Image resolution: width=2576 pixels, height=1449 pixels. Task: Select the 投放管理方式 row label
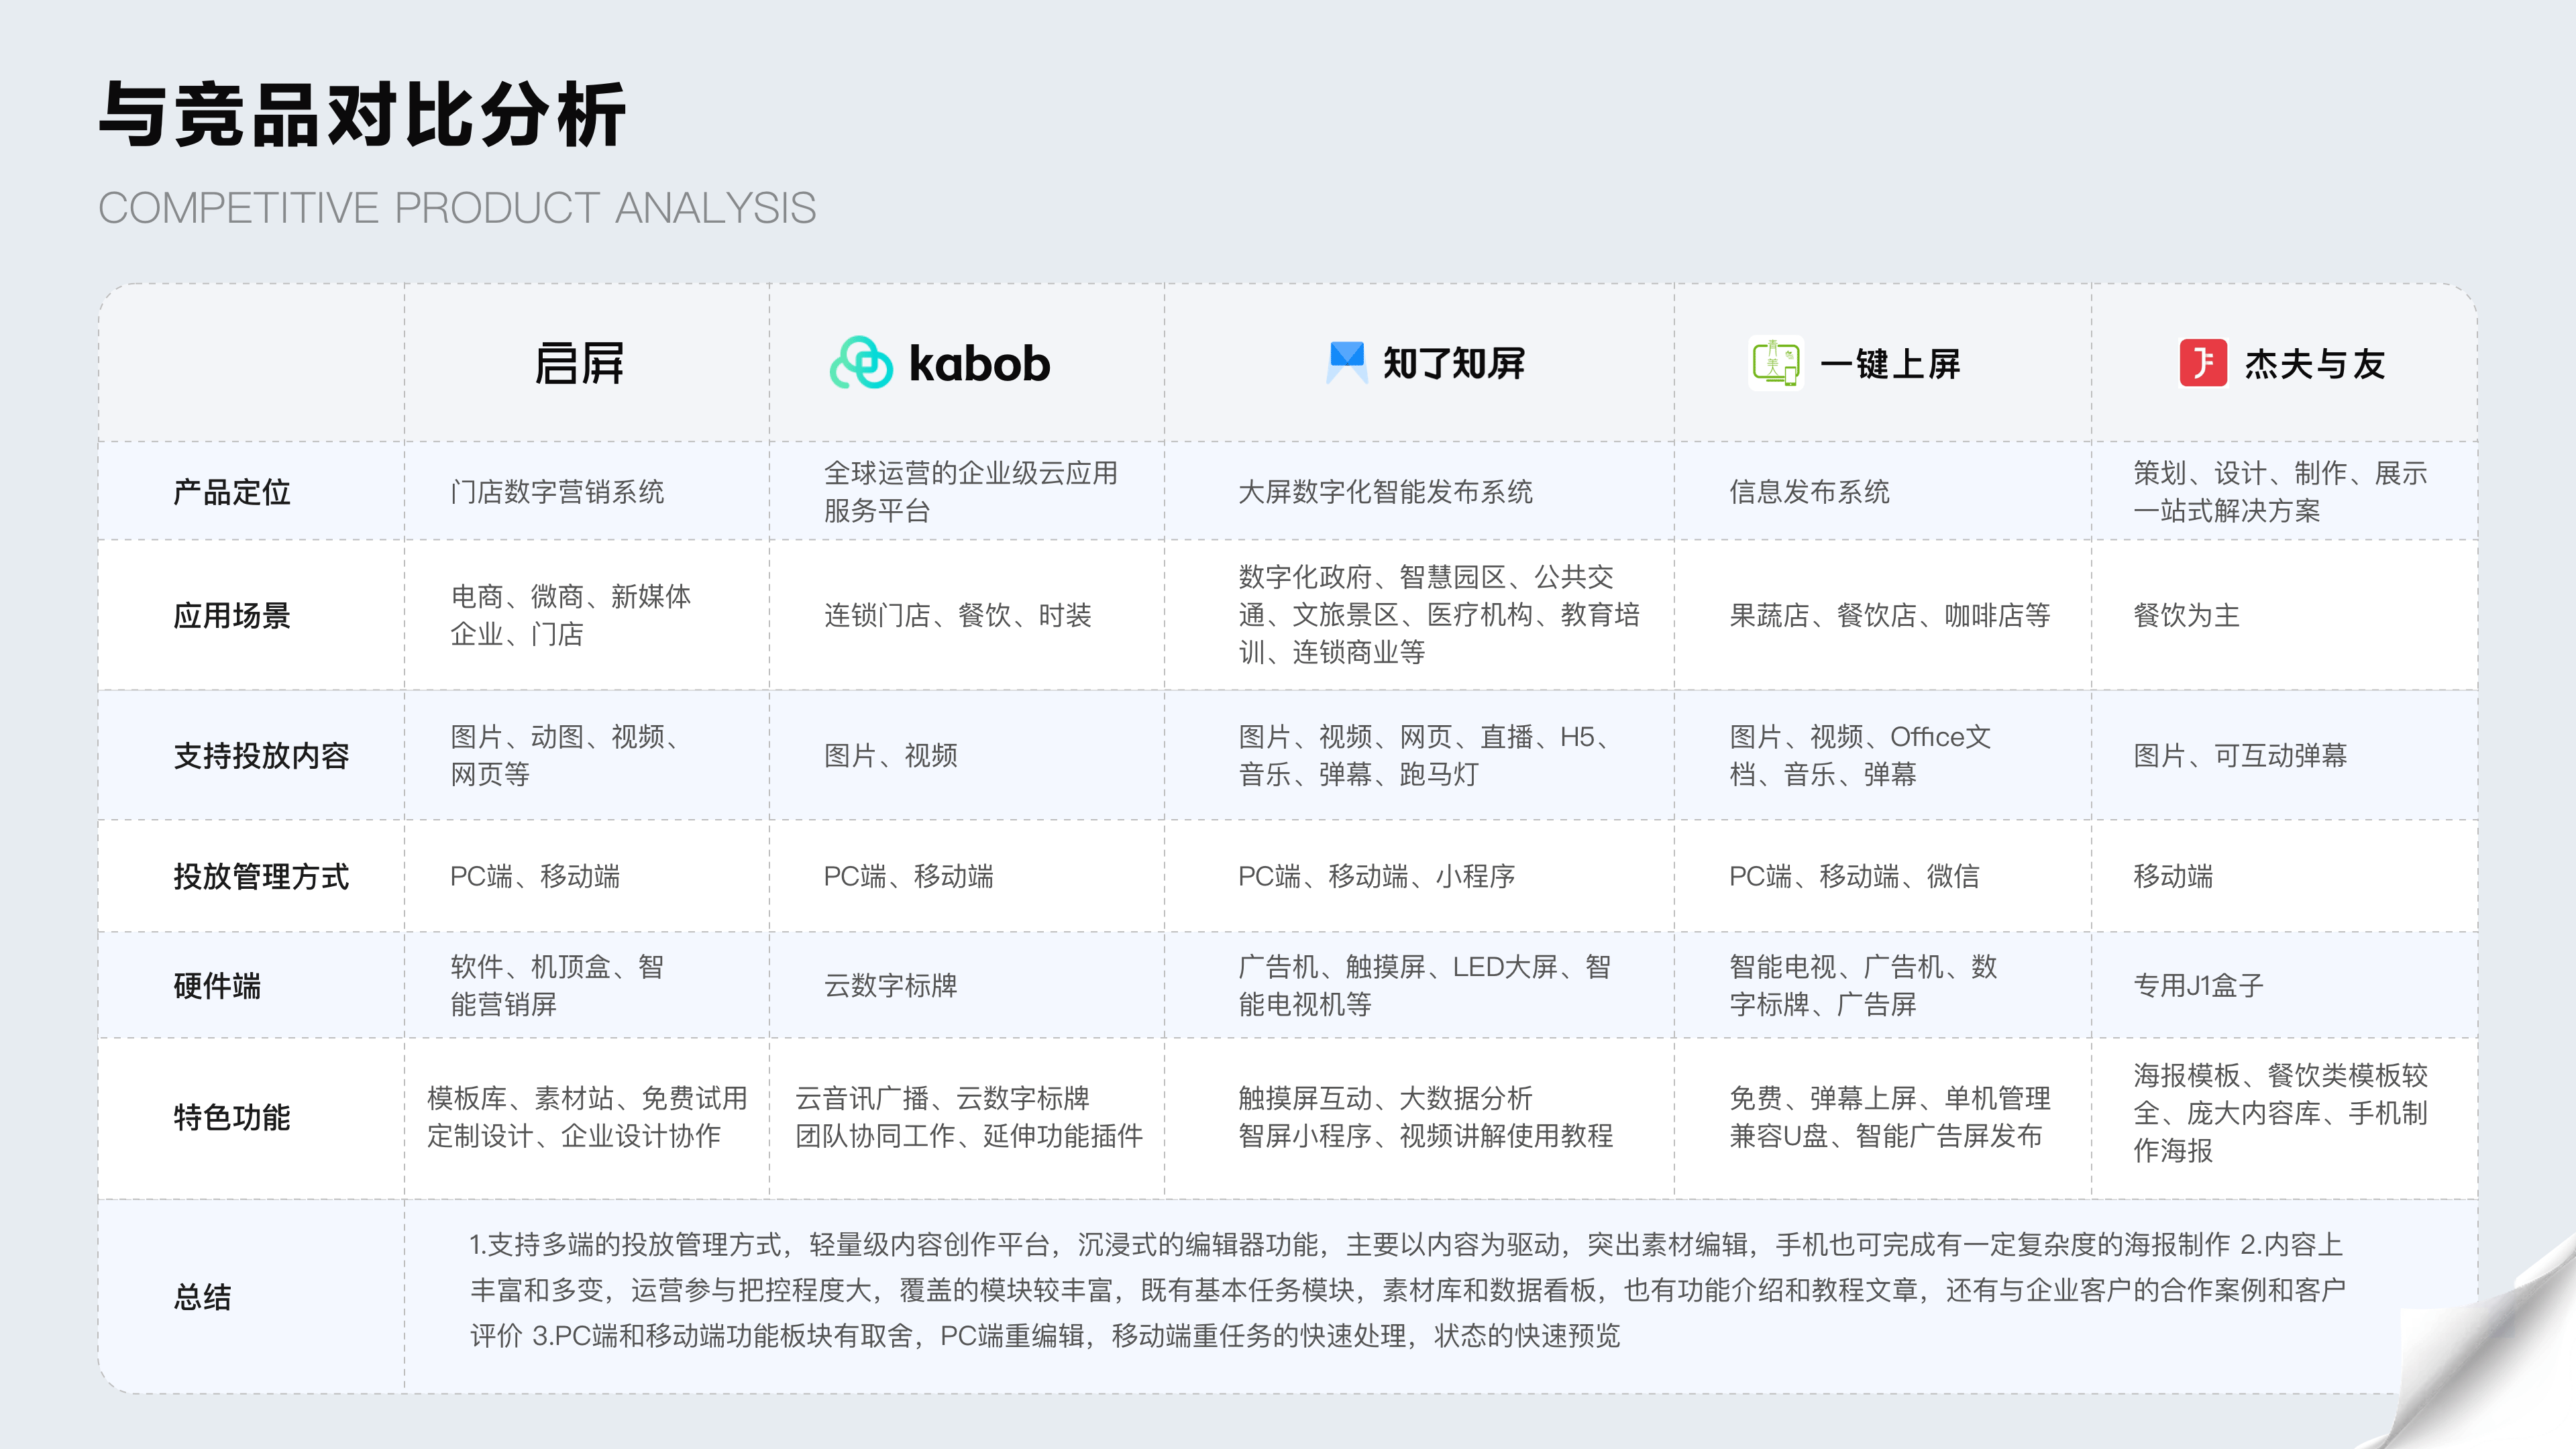pyautogui.click(x=261, y=876)
